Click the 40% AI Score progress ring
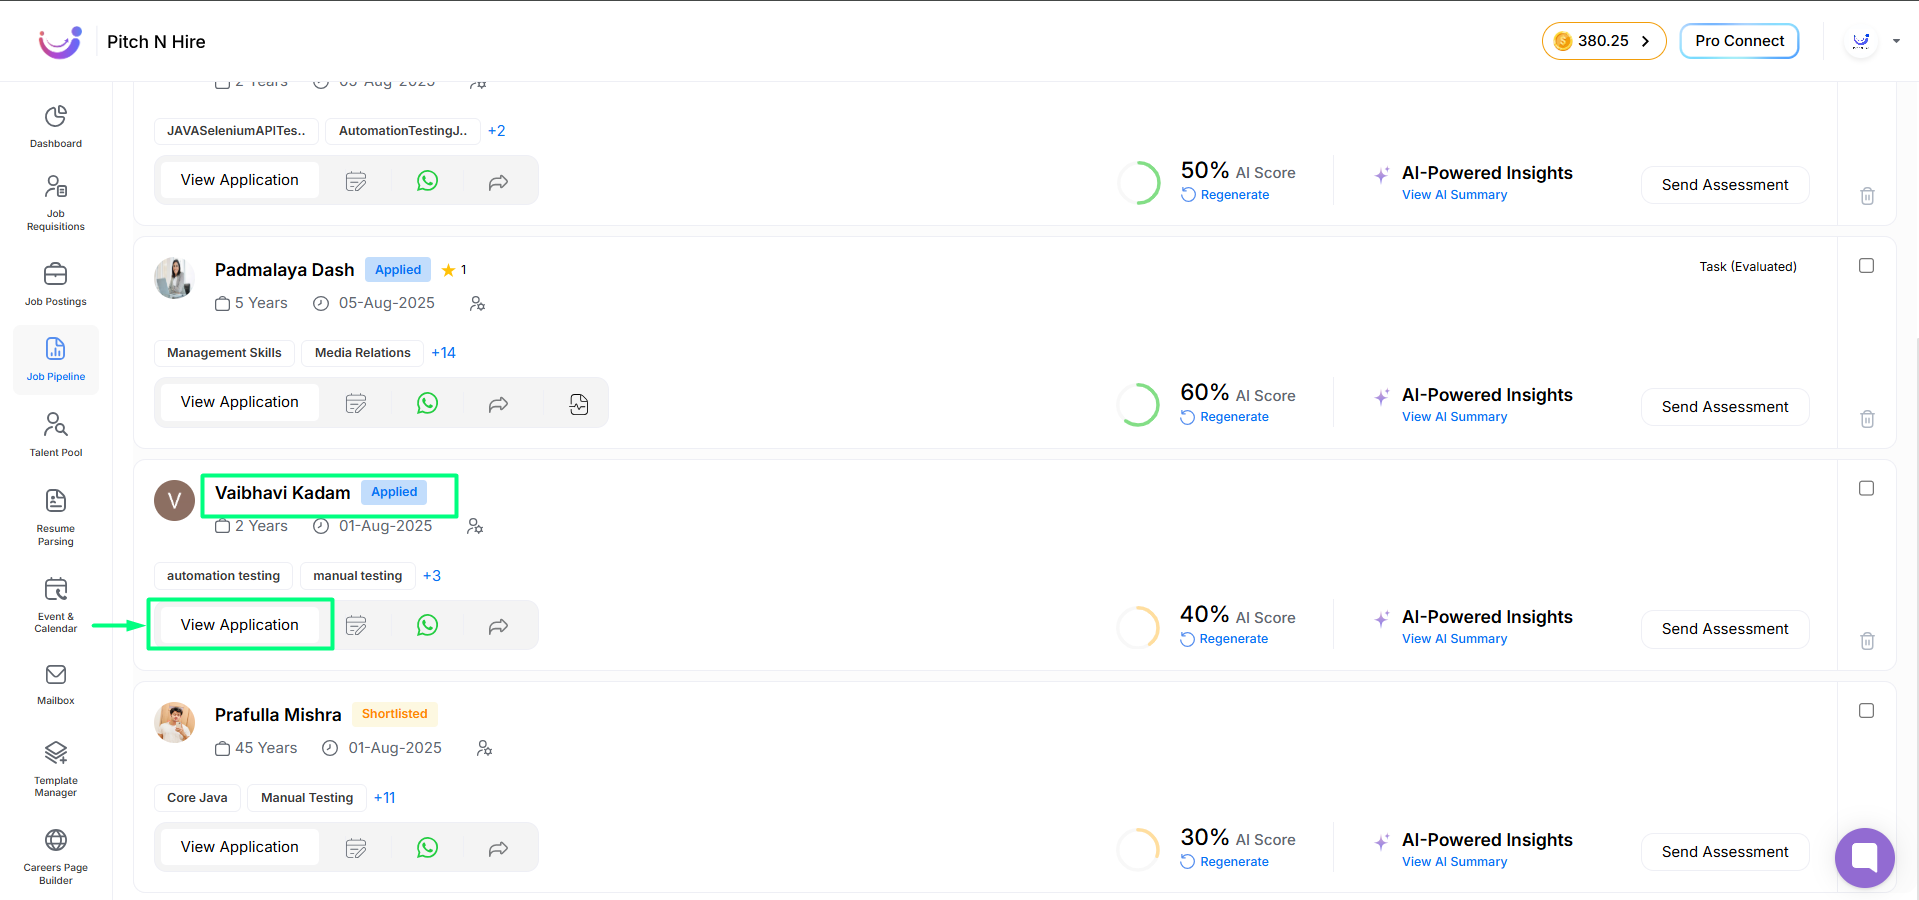 1138,627
